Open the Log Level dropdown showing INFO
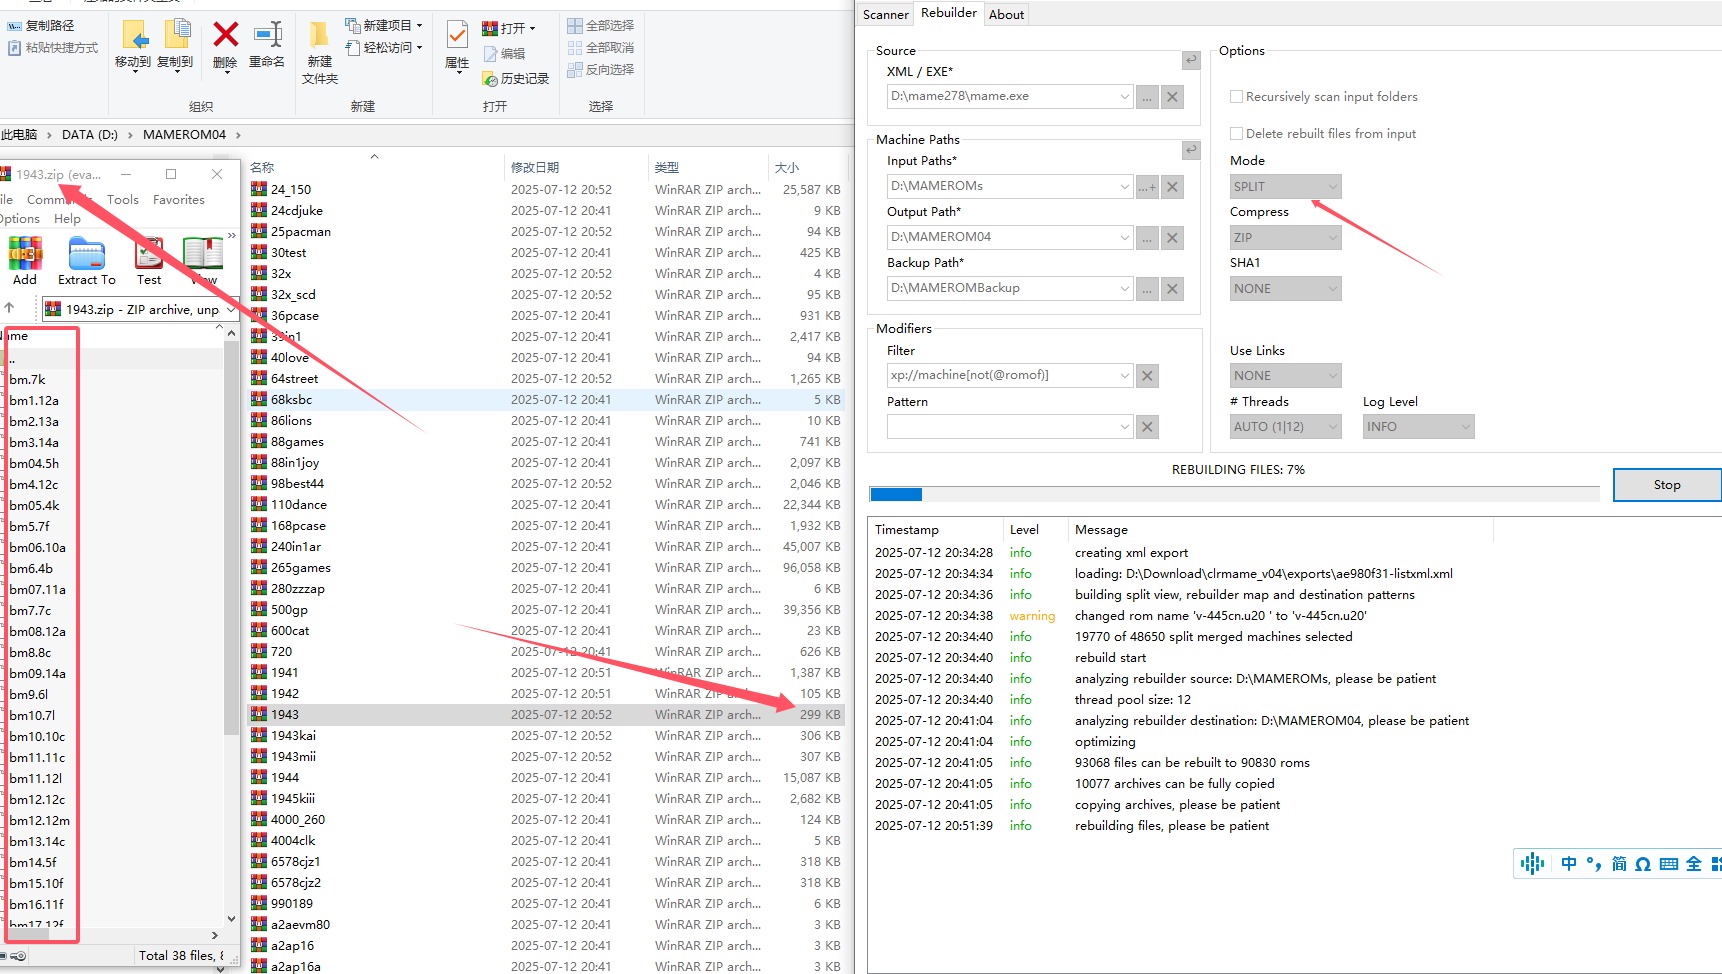Image resolution: width=1722 pixels, height=974 pixels. click(1418, 427)
